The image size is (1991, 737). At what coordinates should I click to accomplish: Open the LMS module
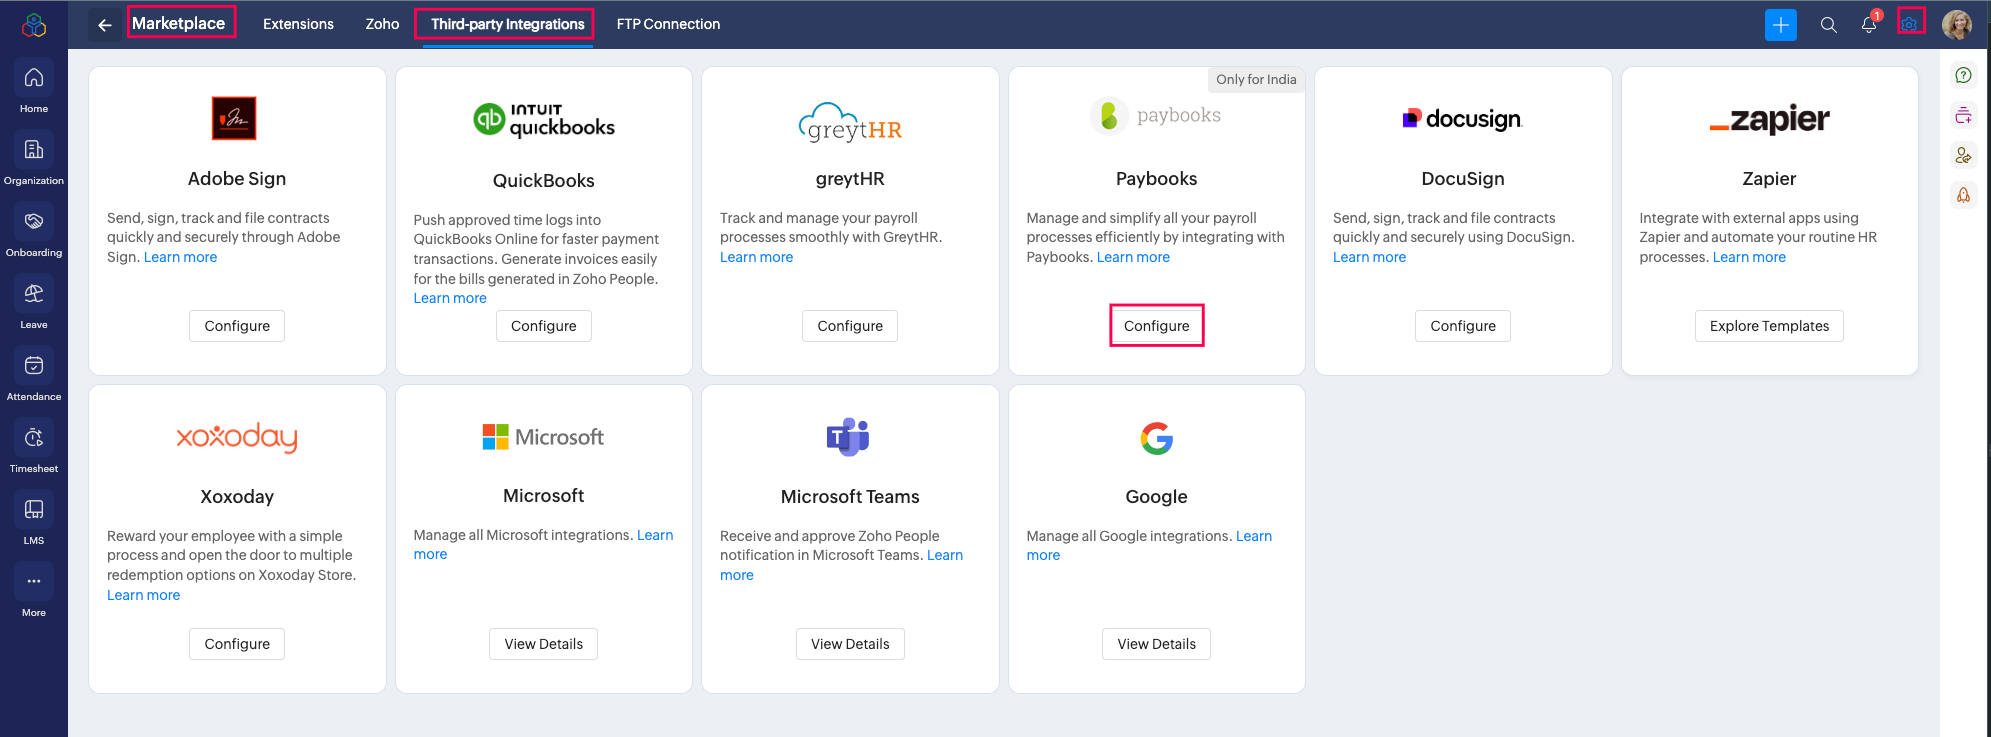tap(34, 520)
